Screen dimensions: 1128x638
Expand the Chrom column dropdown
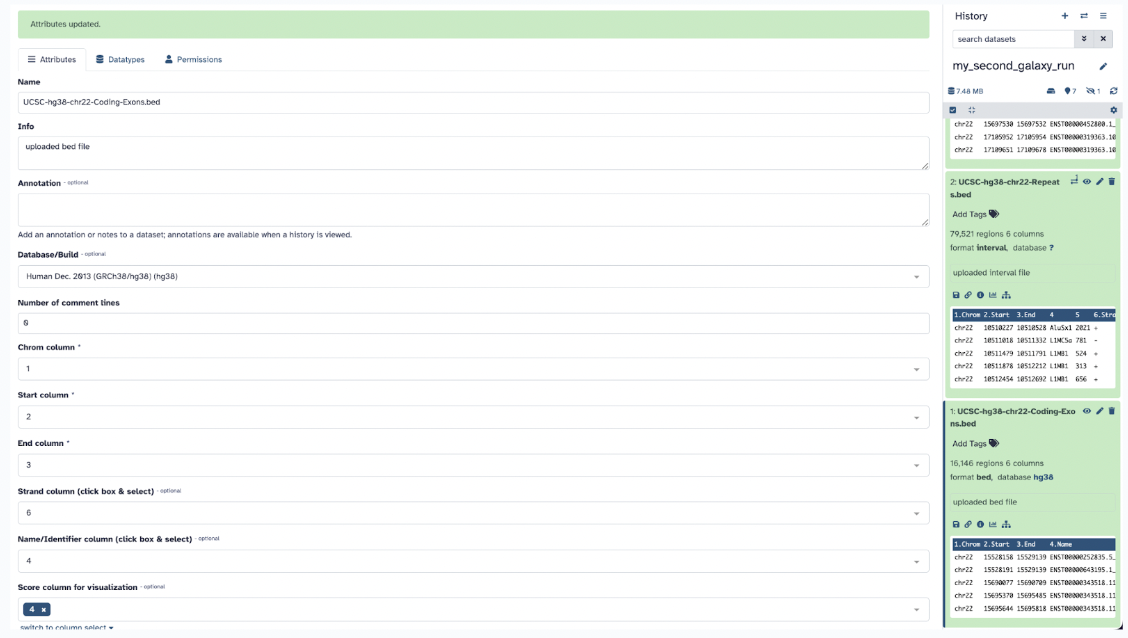473,369
